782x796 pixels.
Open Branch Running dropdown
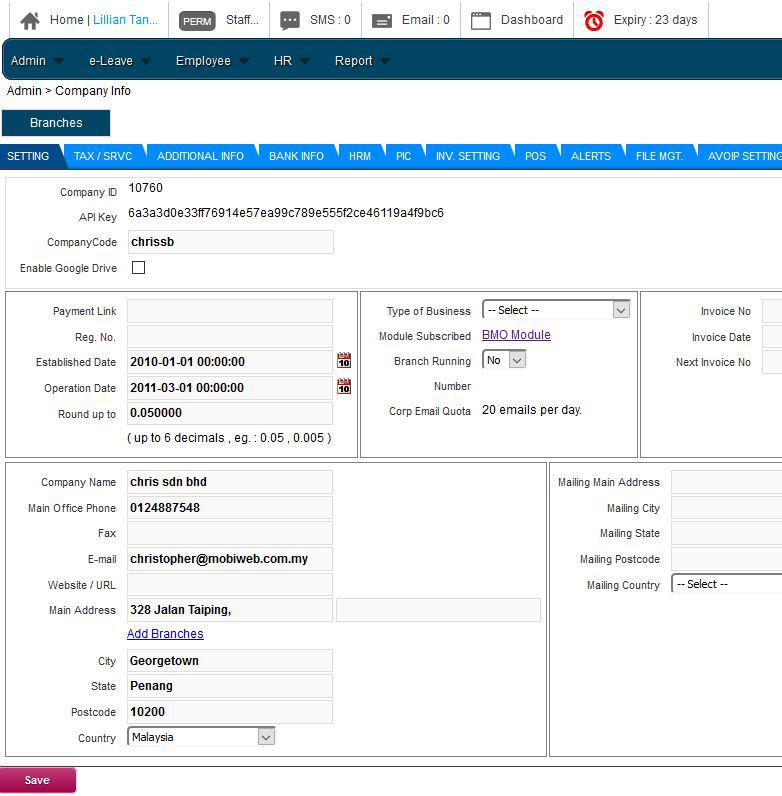(x=504, y=360)
